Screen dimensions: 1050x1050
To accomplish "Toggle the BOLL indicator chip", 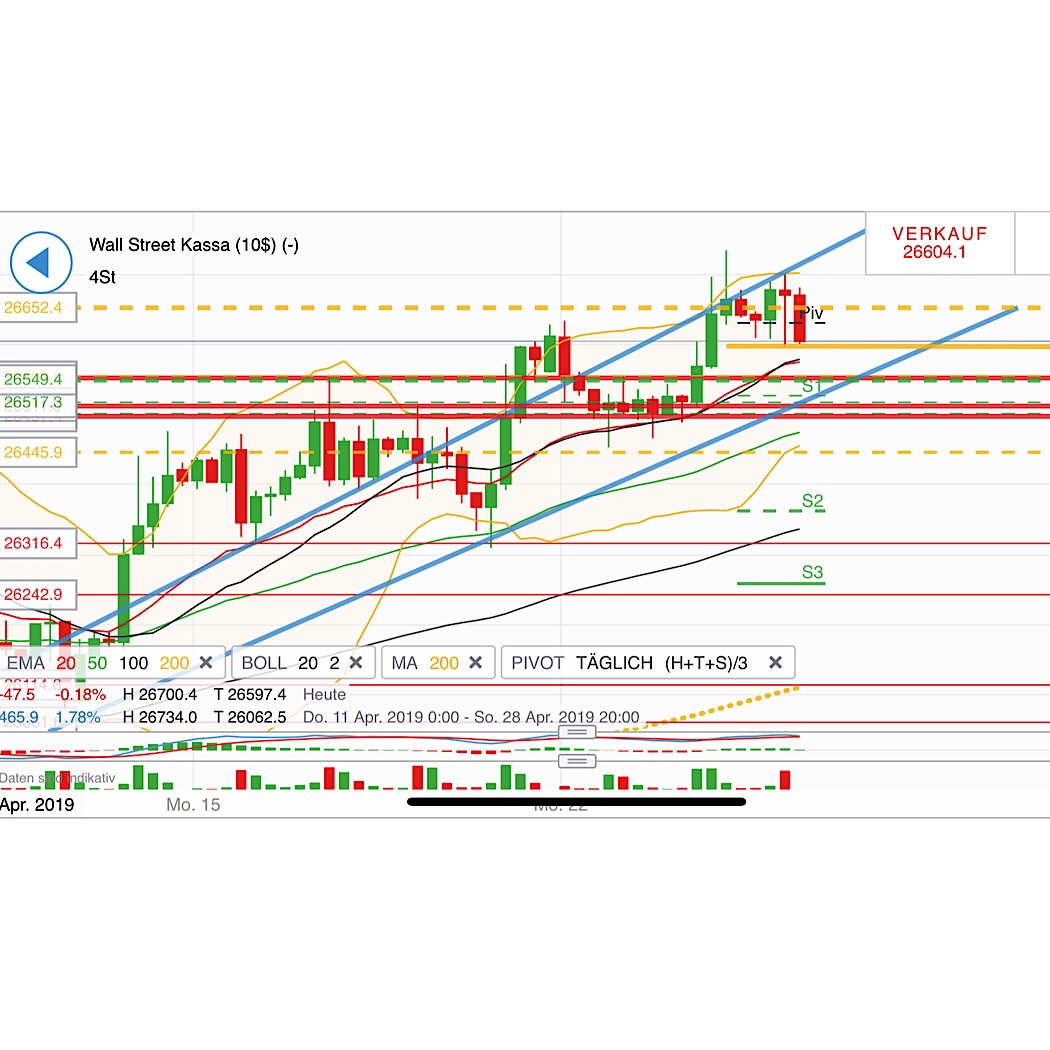I will (x=262, y=662).
